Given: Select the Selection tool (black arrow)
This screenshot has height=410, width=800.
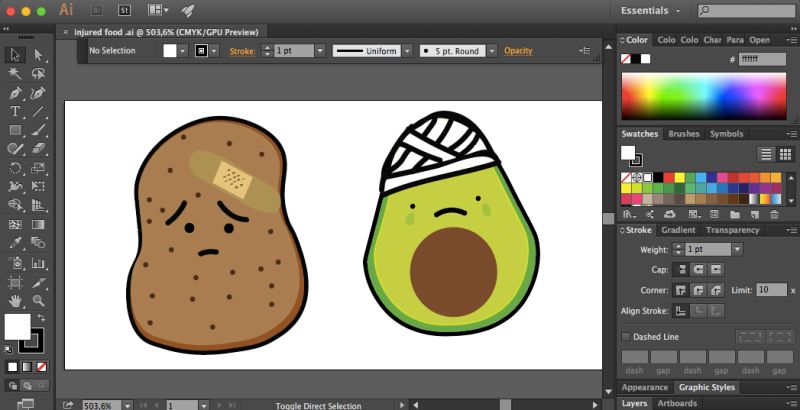Looking at the screenshot, I should [15, 55].
